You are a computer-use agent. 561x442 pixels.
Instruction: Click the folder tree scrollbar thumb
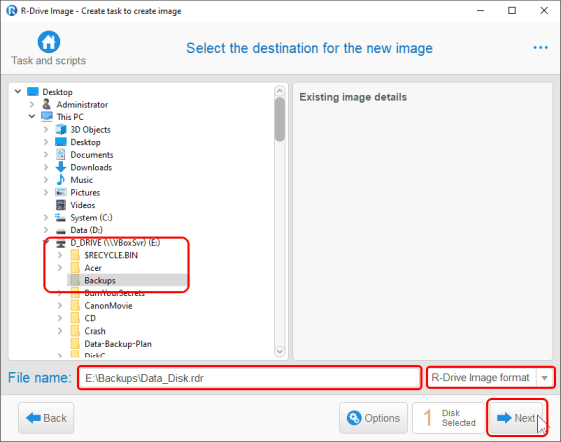pos(280,119)
